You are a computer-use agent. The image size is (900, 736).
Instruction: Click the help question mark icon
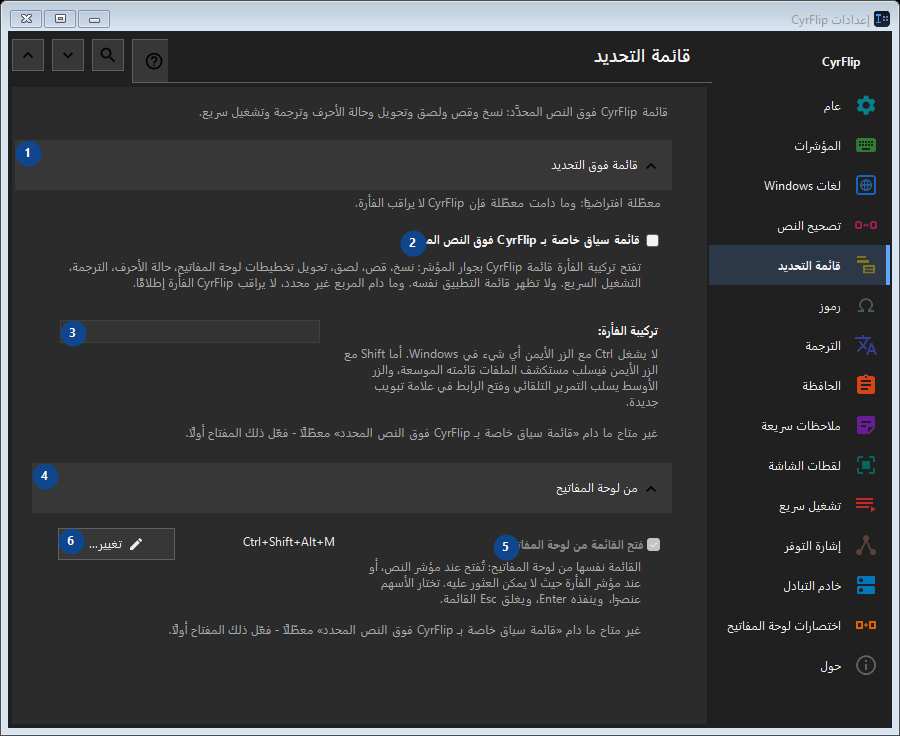pyautogui.click(x=154, y=61)
